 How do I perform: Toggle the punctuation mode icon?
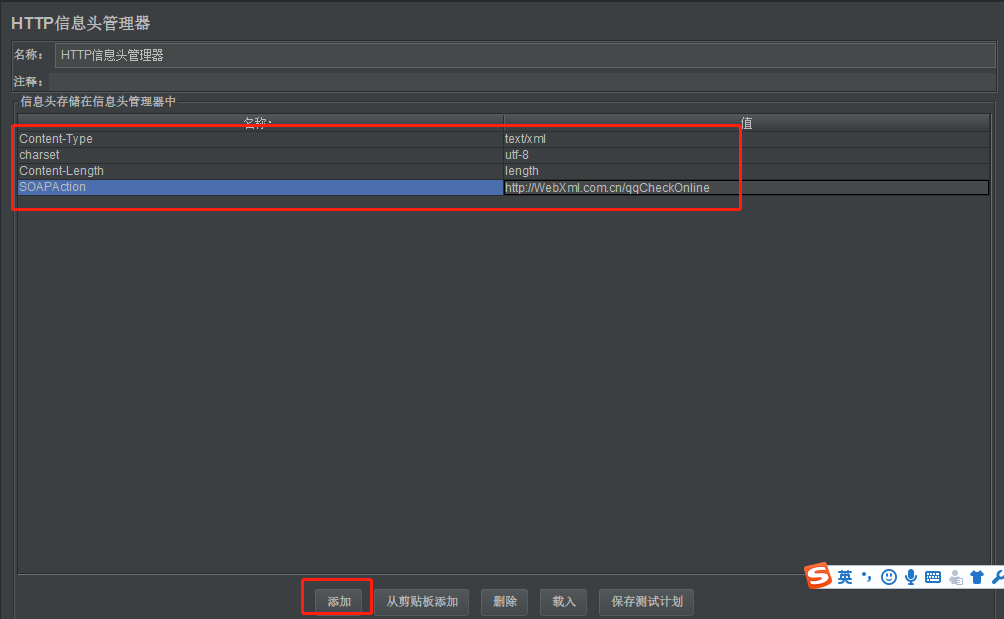click(x=866, y=577)
